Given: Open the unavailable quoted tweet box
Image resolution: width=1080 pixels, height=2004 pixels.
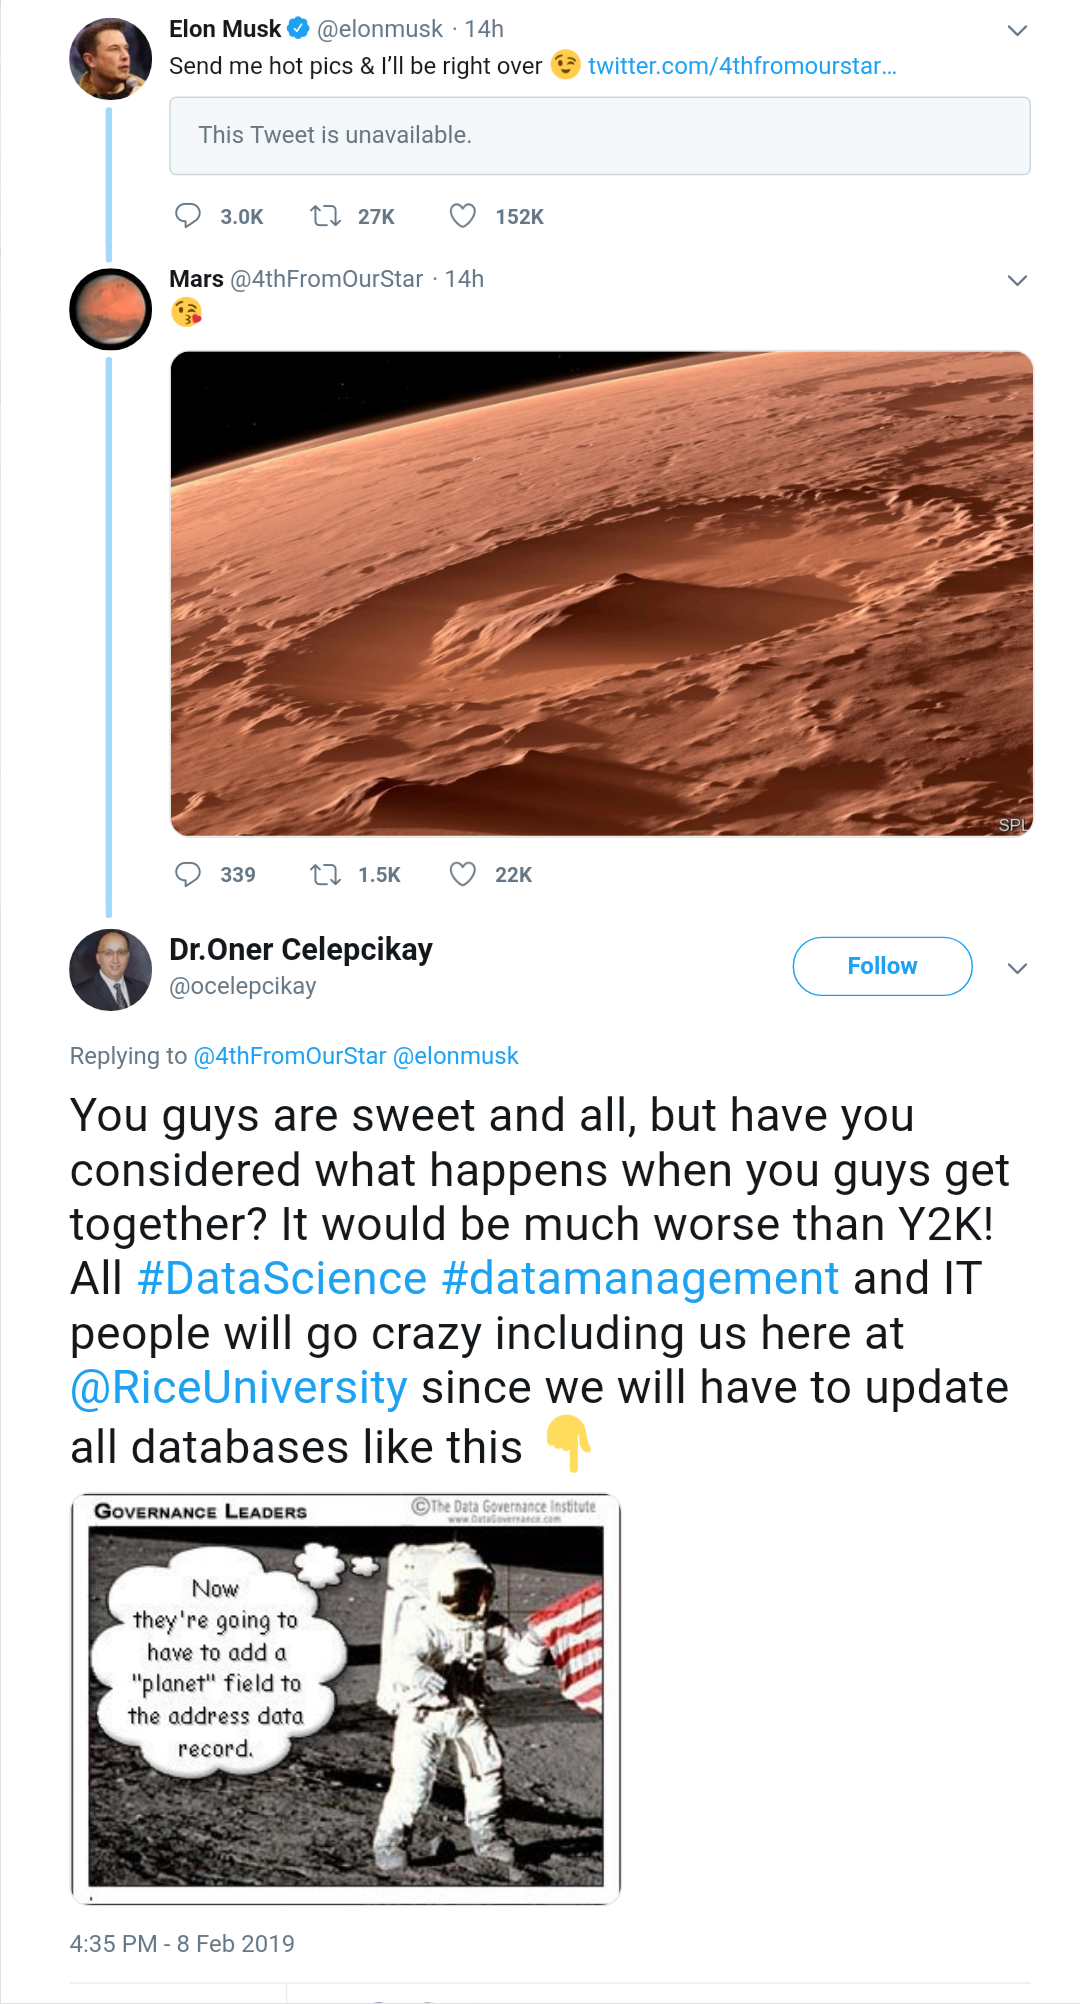Looking at the screenshot, I should point(600,136).
